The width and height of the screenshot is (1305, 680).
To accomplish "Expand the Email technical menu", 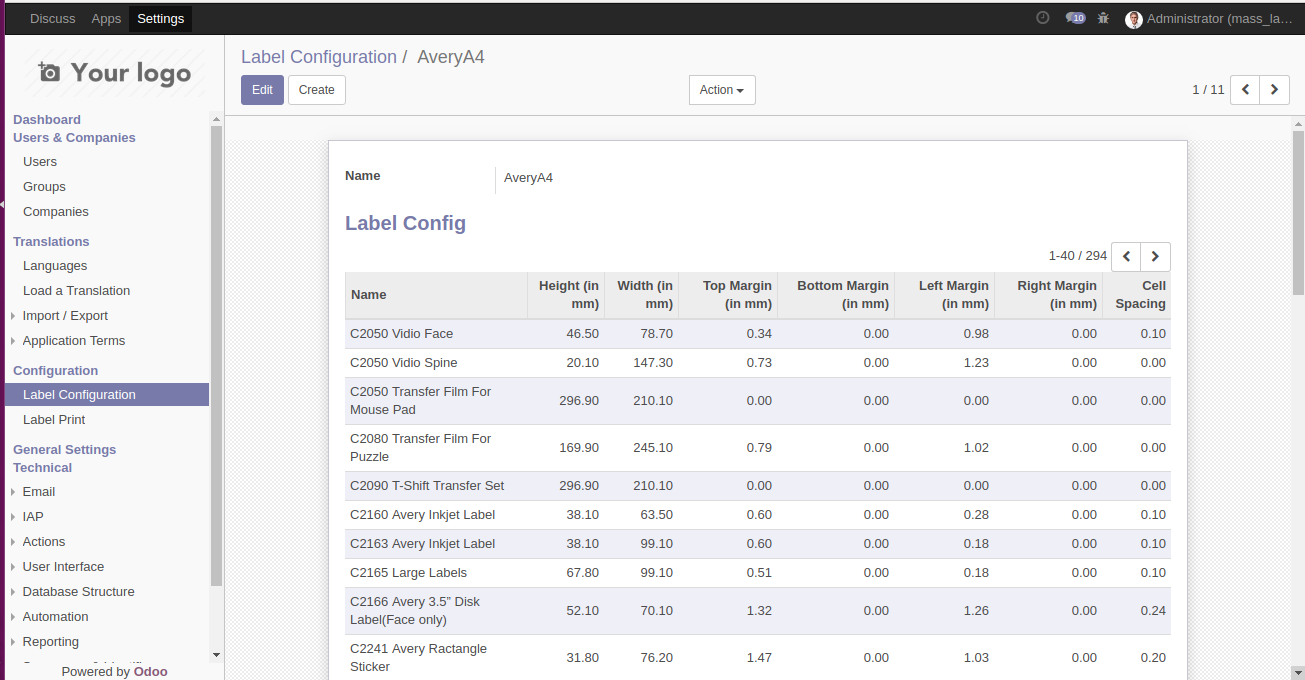I will pos(39,492).
